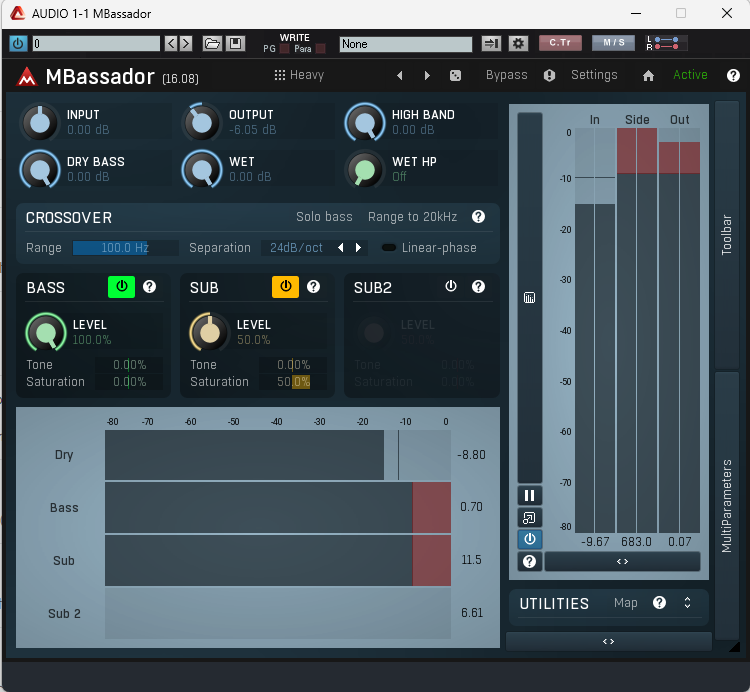
Task: Pause the meters
Action: point(529,495)
